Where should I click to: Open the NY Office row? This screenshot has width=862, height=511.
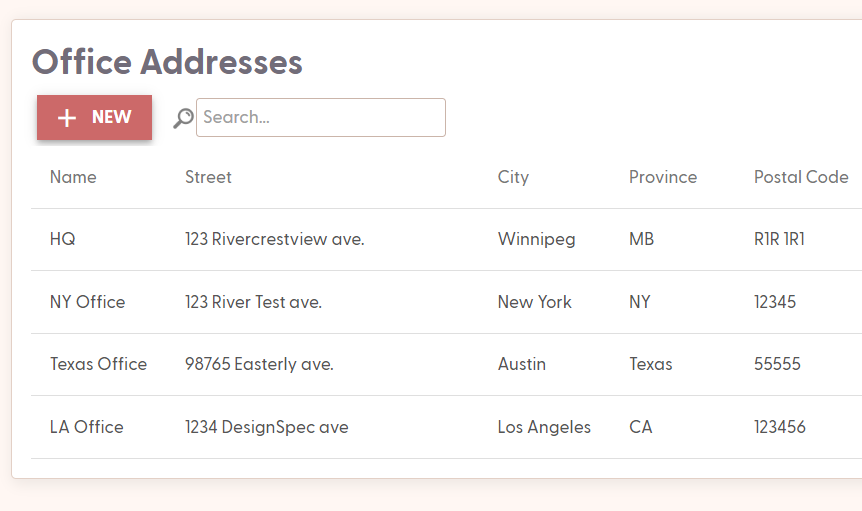coord(446,302)
